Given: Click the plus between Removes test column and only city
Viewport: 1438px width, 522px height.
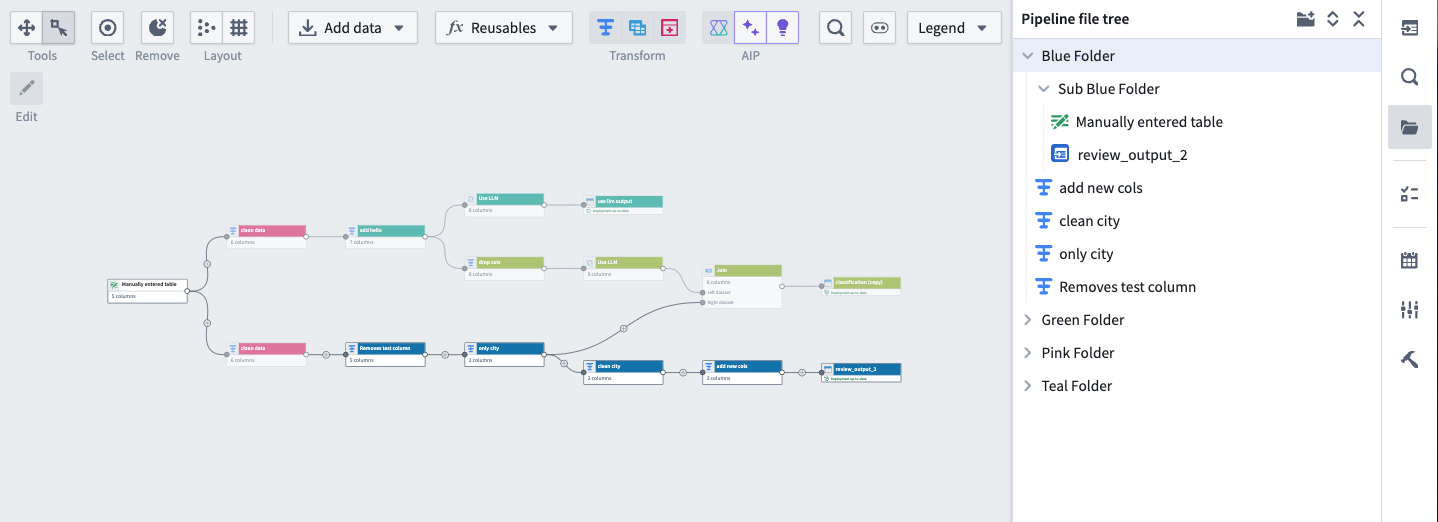Looking at the screenshot, I should (445, 354).
